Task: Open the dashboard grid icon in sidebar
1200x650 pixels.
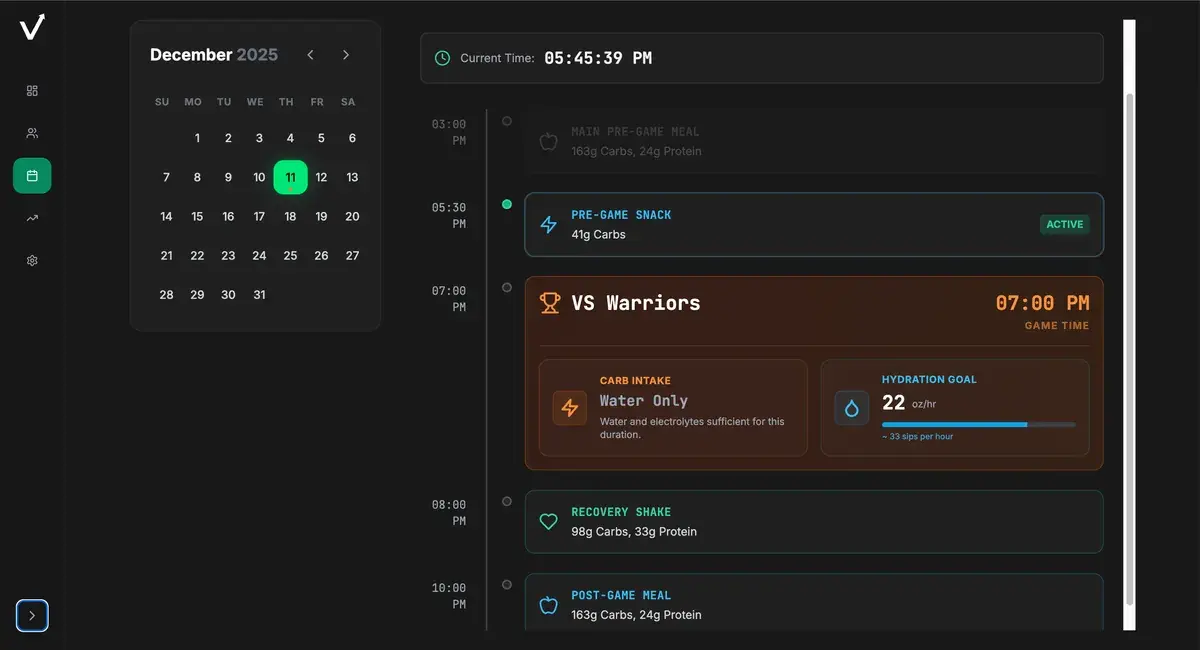Action: coord(31,90)
